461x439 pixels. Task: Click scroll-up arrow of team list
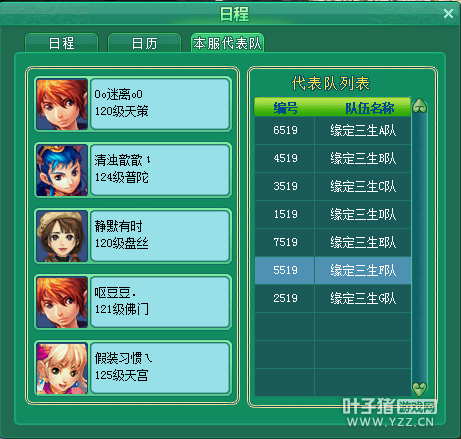[419, 106]
